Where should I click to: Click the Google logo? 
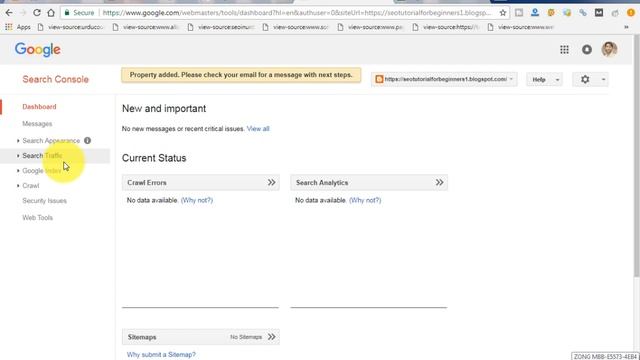point(38,50)
